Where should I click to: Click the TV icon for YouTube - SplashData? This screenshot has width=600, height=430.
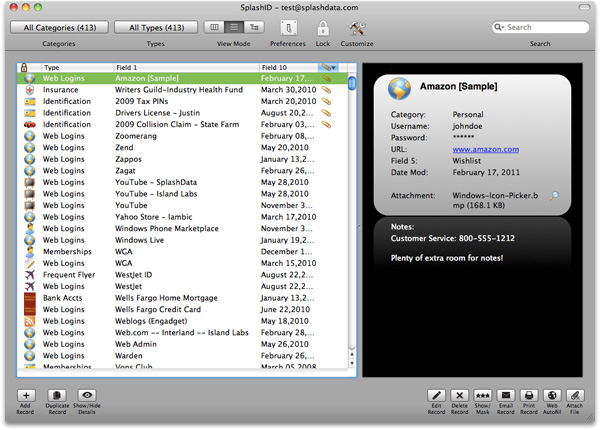pyautogui.click(x=29, y=182)
